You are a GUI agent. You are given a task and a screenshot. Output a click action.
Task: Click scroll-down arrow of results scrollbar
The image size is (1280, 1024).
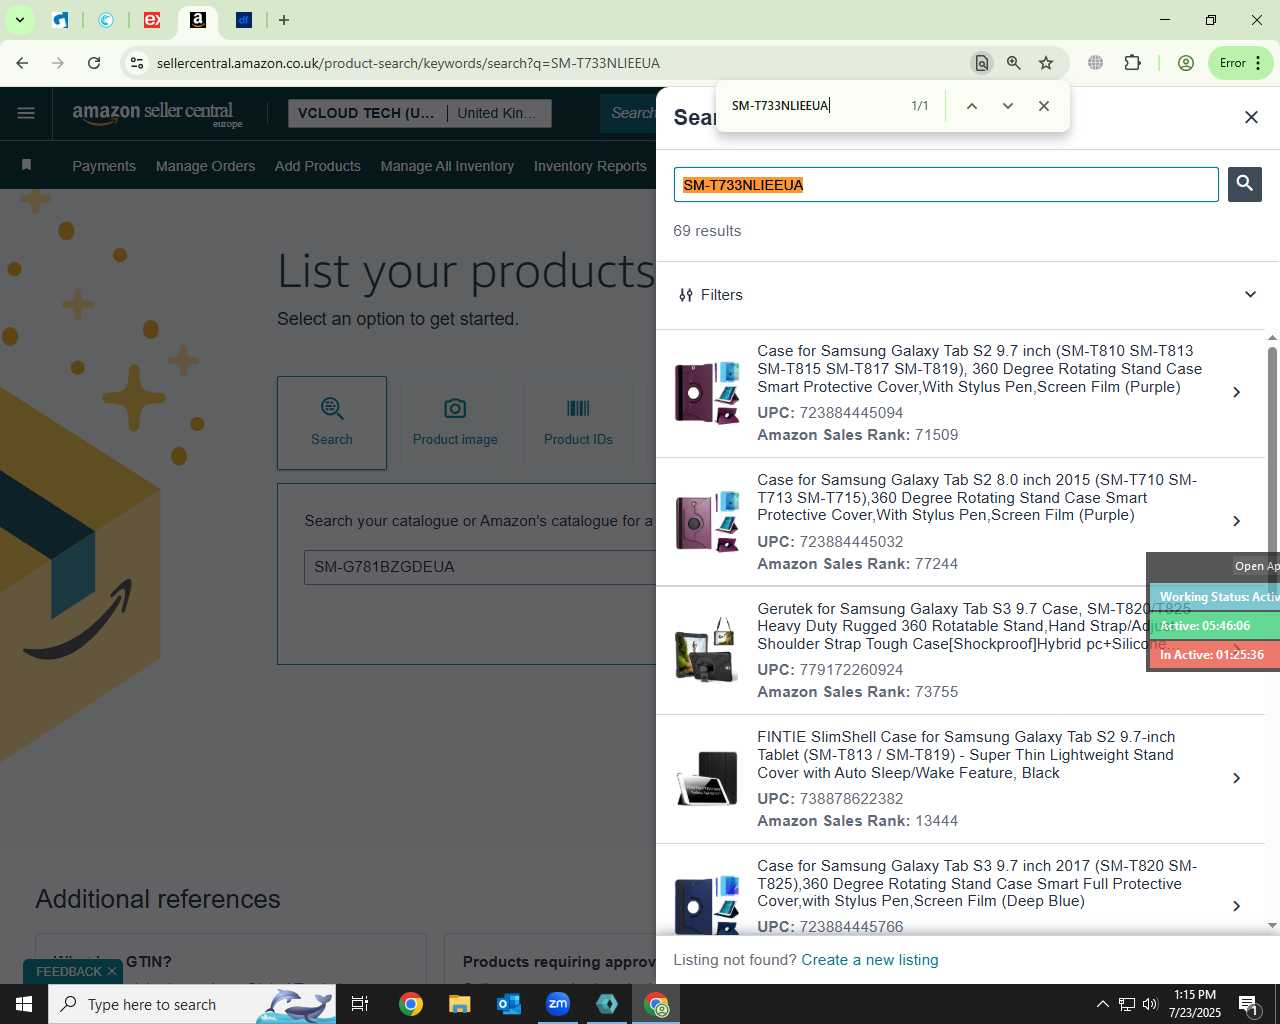coord(1272,926)
